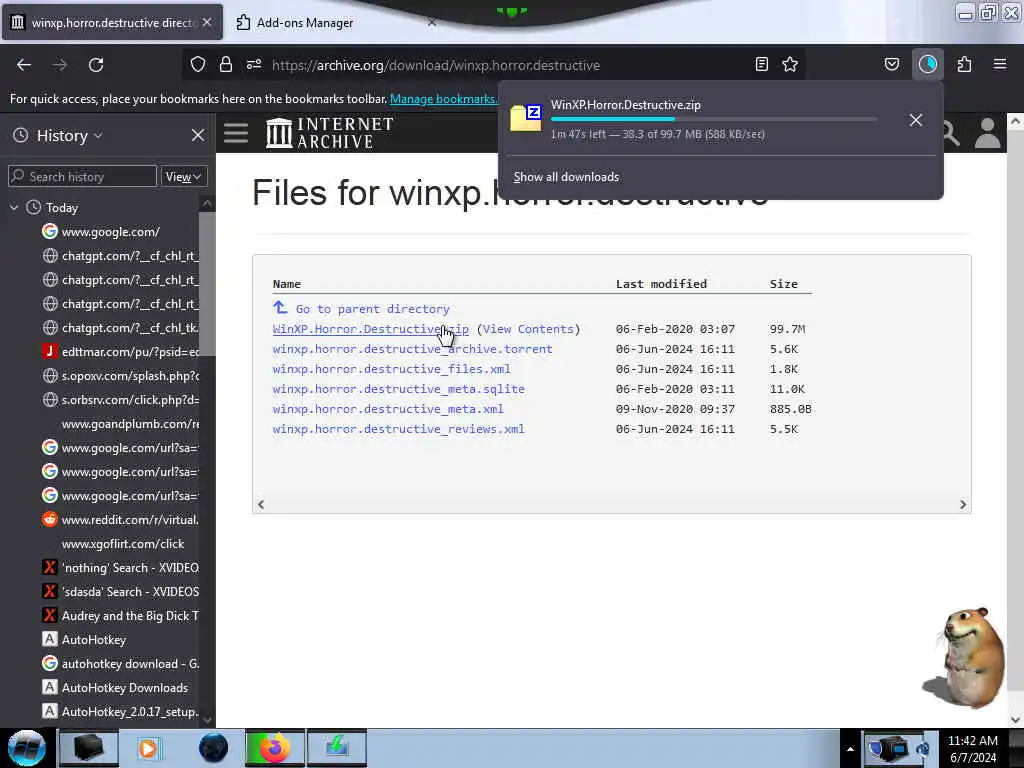Open winxp.horror.destructive_meta.sqlite

tap(398, 389)
